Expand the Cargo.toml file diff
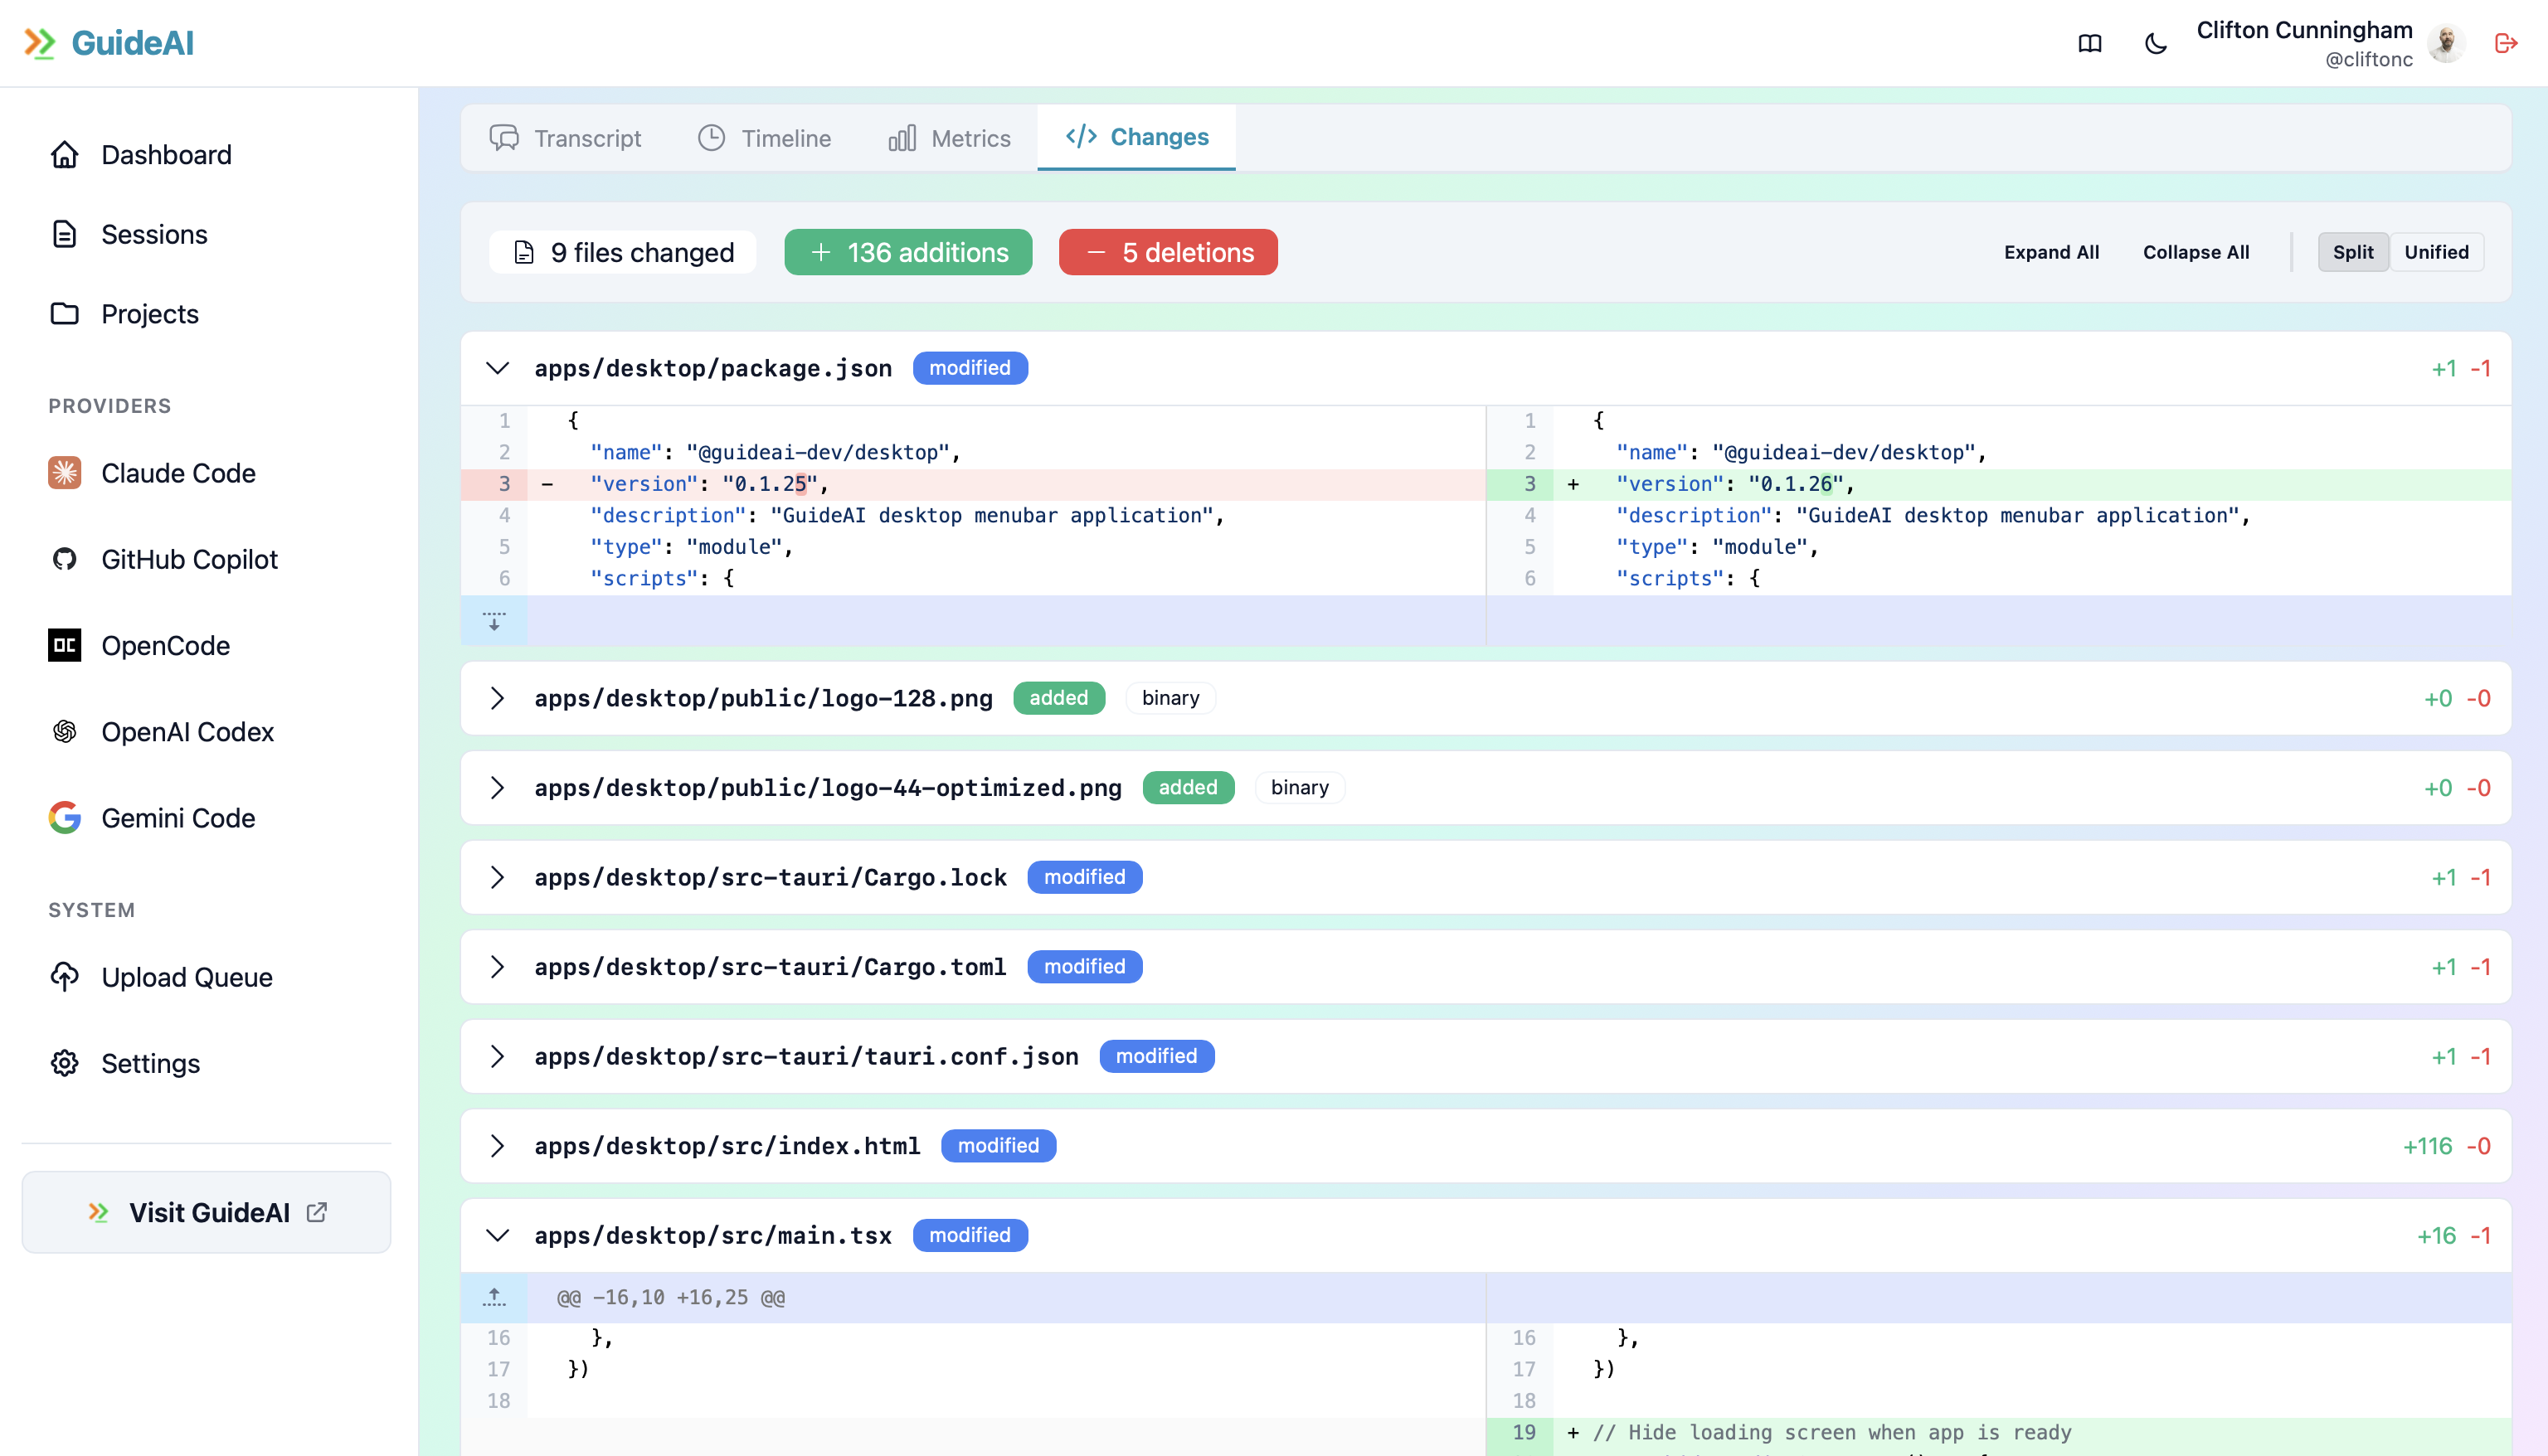Screen dimensions: 2548x1456 [497, 967]
